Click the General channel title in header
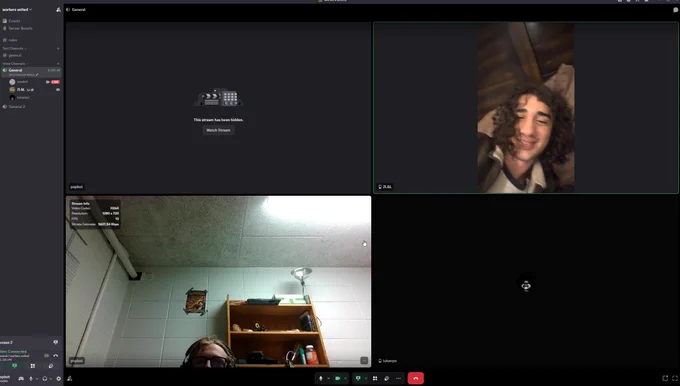 point(78,10)
